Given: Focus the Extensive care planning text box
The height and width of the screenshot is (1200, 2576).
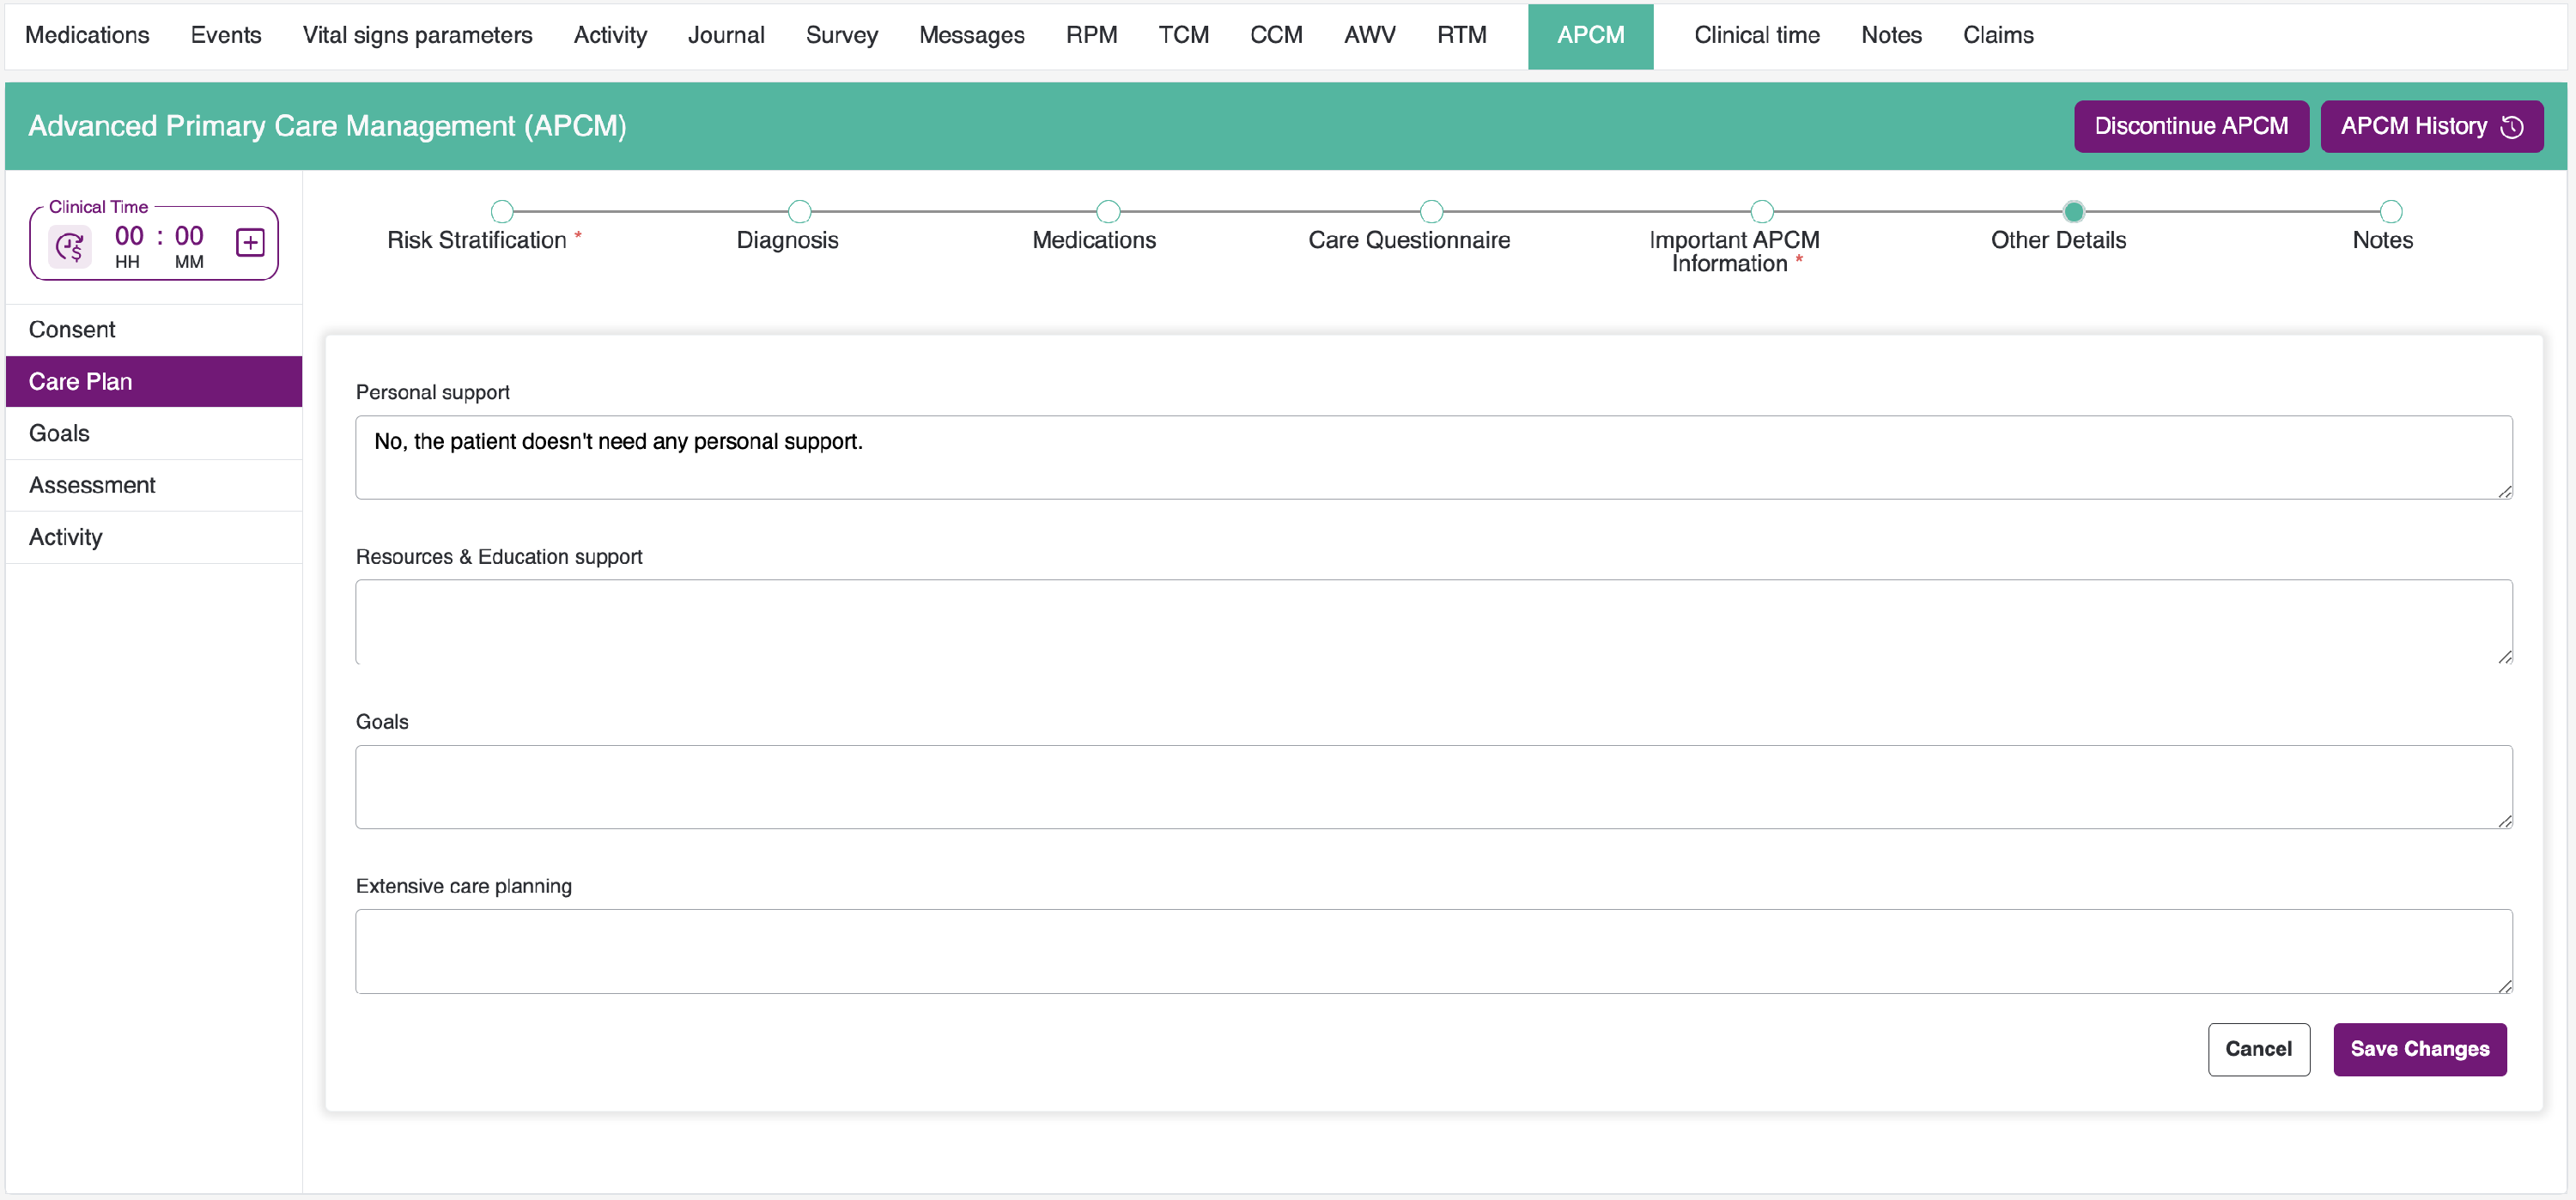Looking at the screenshot, I should pyautogui.click(x=1432, y=951).
